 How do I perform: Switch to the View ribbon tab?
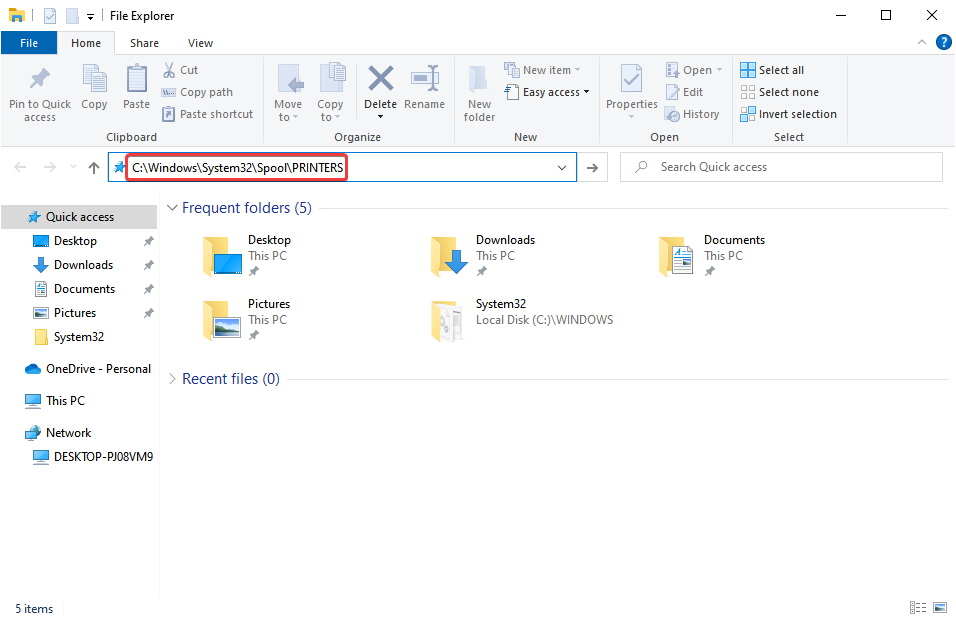coord(201,43)
